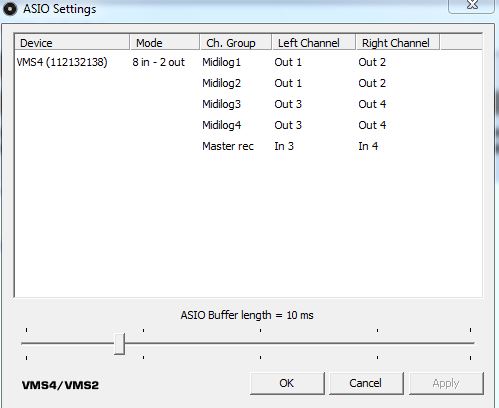Open Midilog3 right channel Out 4 cell

372,104
